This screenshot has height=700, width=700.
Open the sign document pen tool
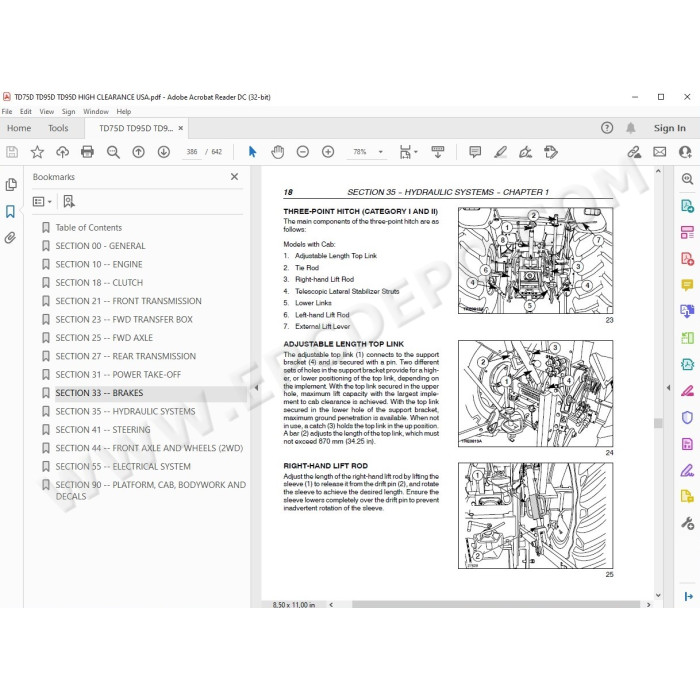pyautogui.click(x=525, y=152)
